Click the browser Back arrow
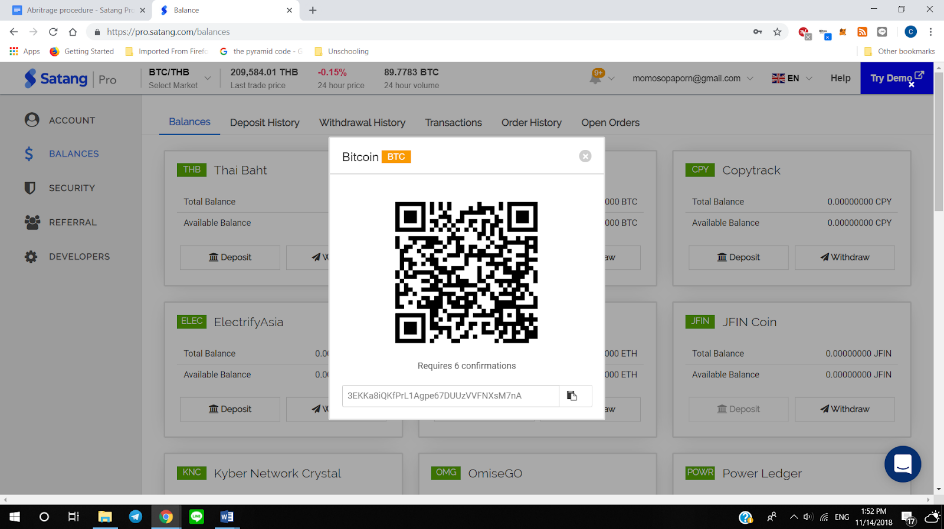The height and width of the screenshot is (529, 944). (x=14, y=32)
